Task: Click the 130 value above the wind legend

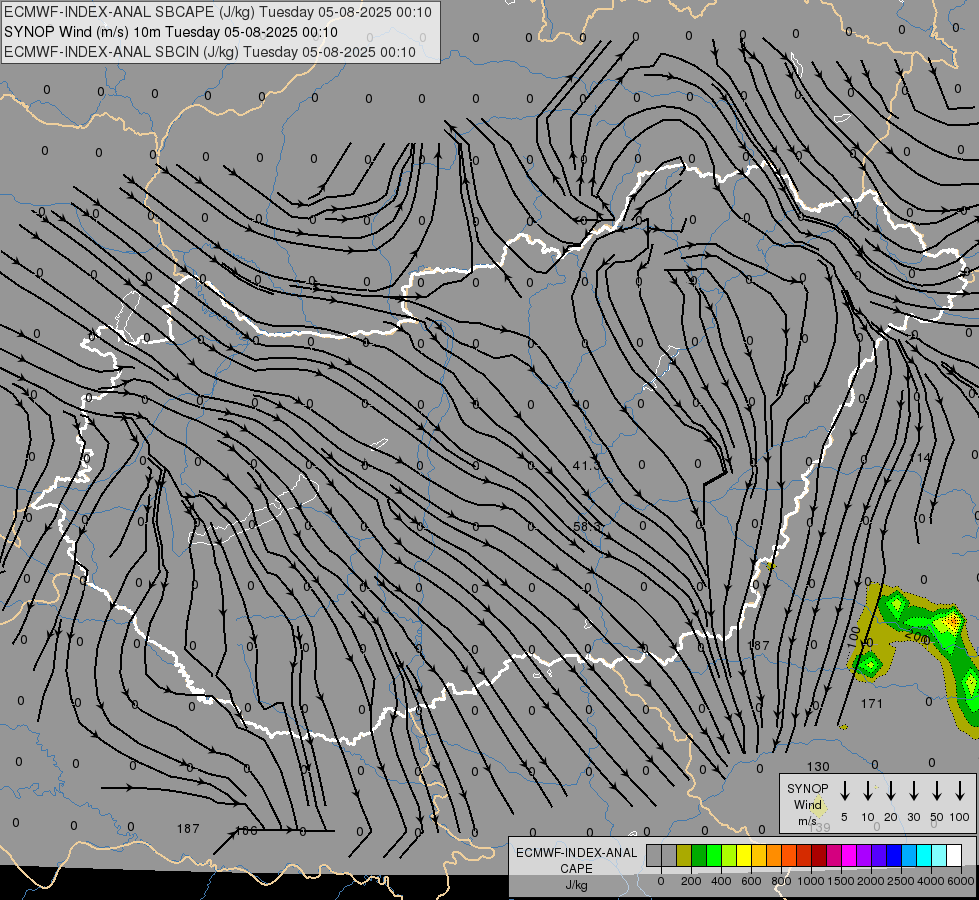Action: tap(818, 766)
